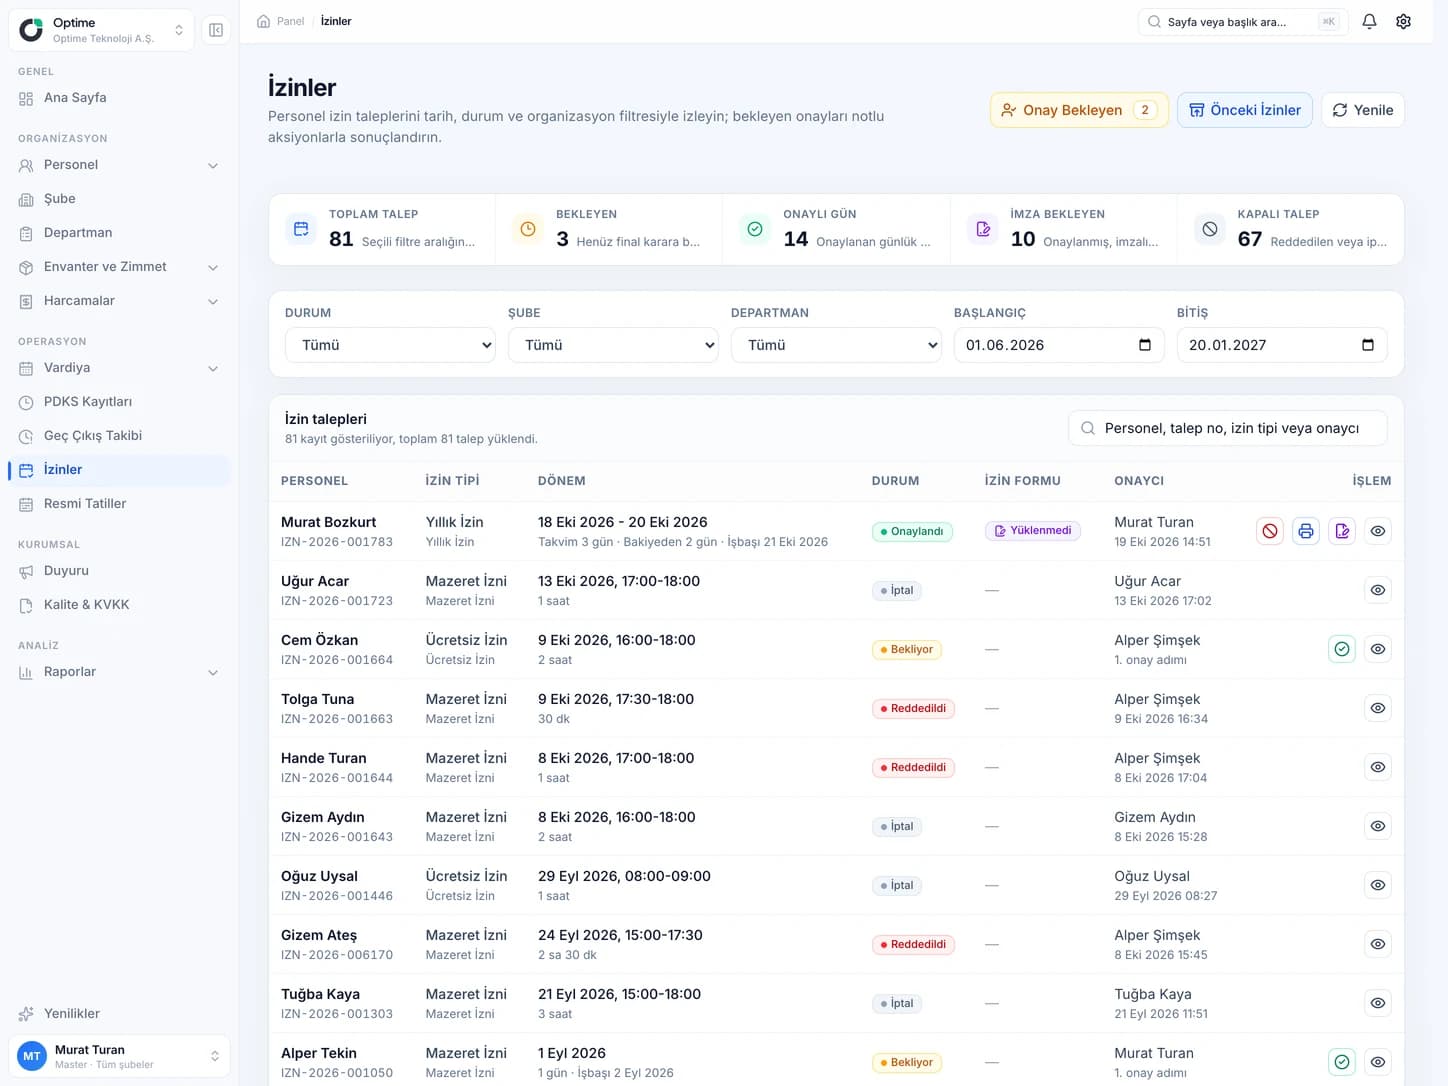Open Murat Turan user menu
The image size is (1448, 1086).
tap(119, 1056)
